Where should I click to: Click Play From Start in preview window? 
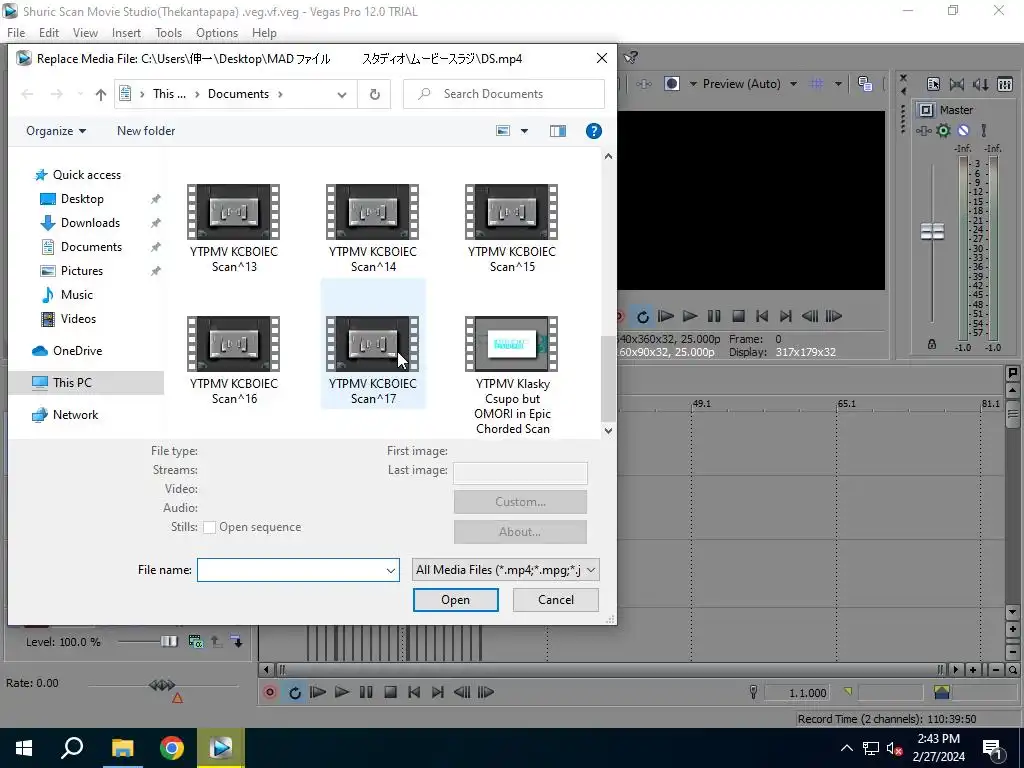[666, 317]
